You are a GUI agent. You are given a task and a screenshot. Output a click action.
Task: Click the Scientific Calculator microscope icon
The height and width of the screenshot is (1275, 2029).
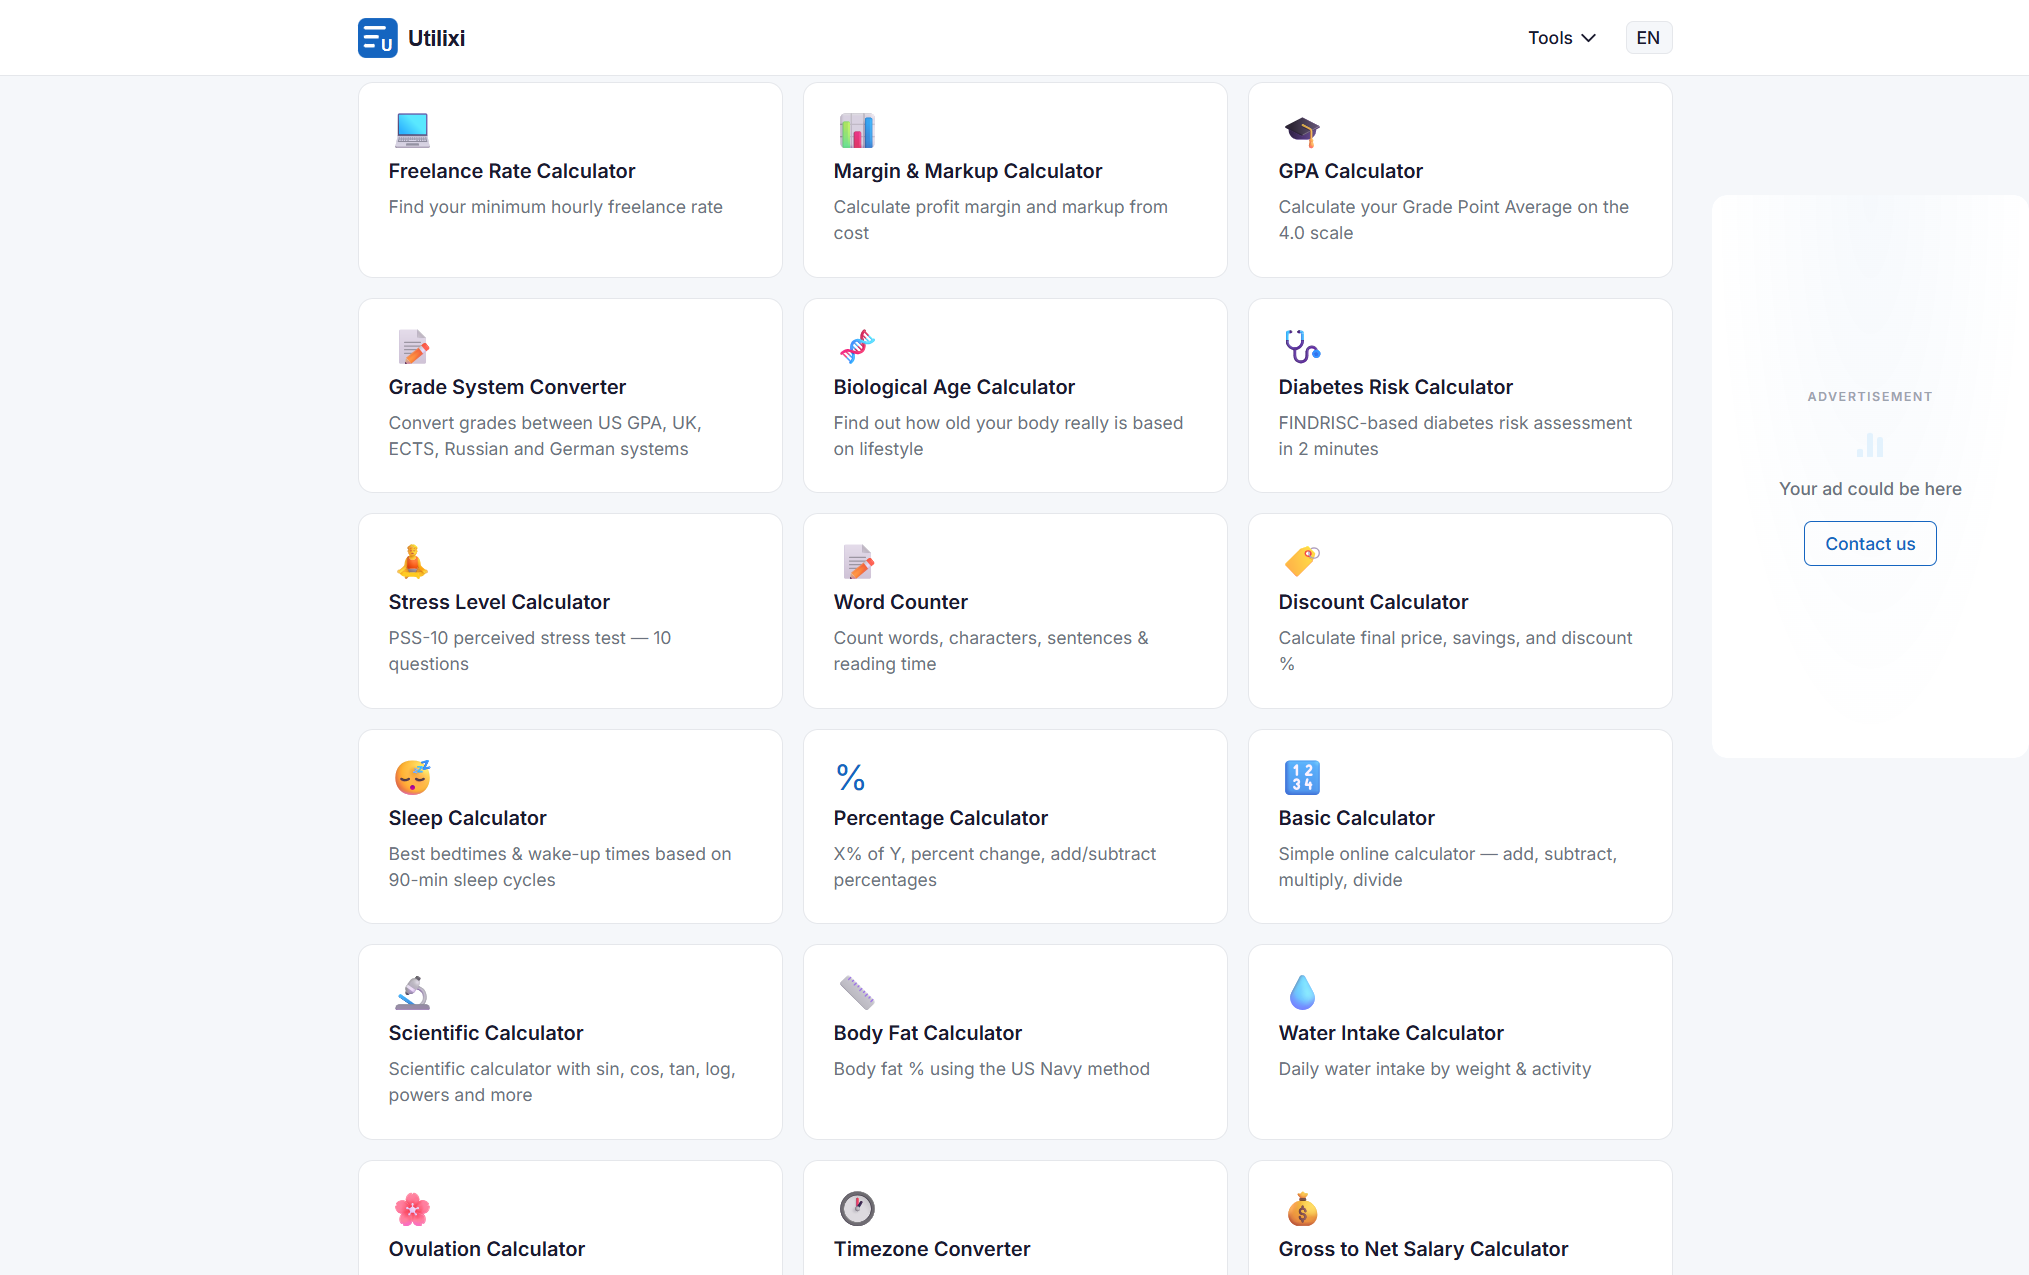coord(412,992)
